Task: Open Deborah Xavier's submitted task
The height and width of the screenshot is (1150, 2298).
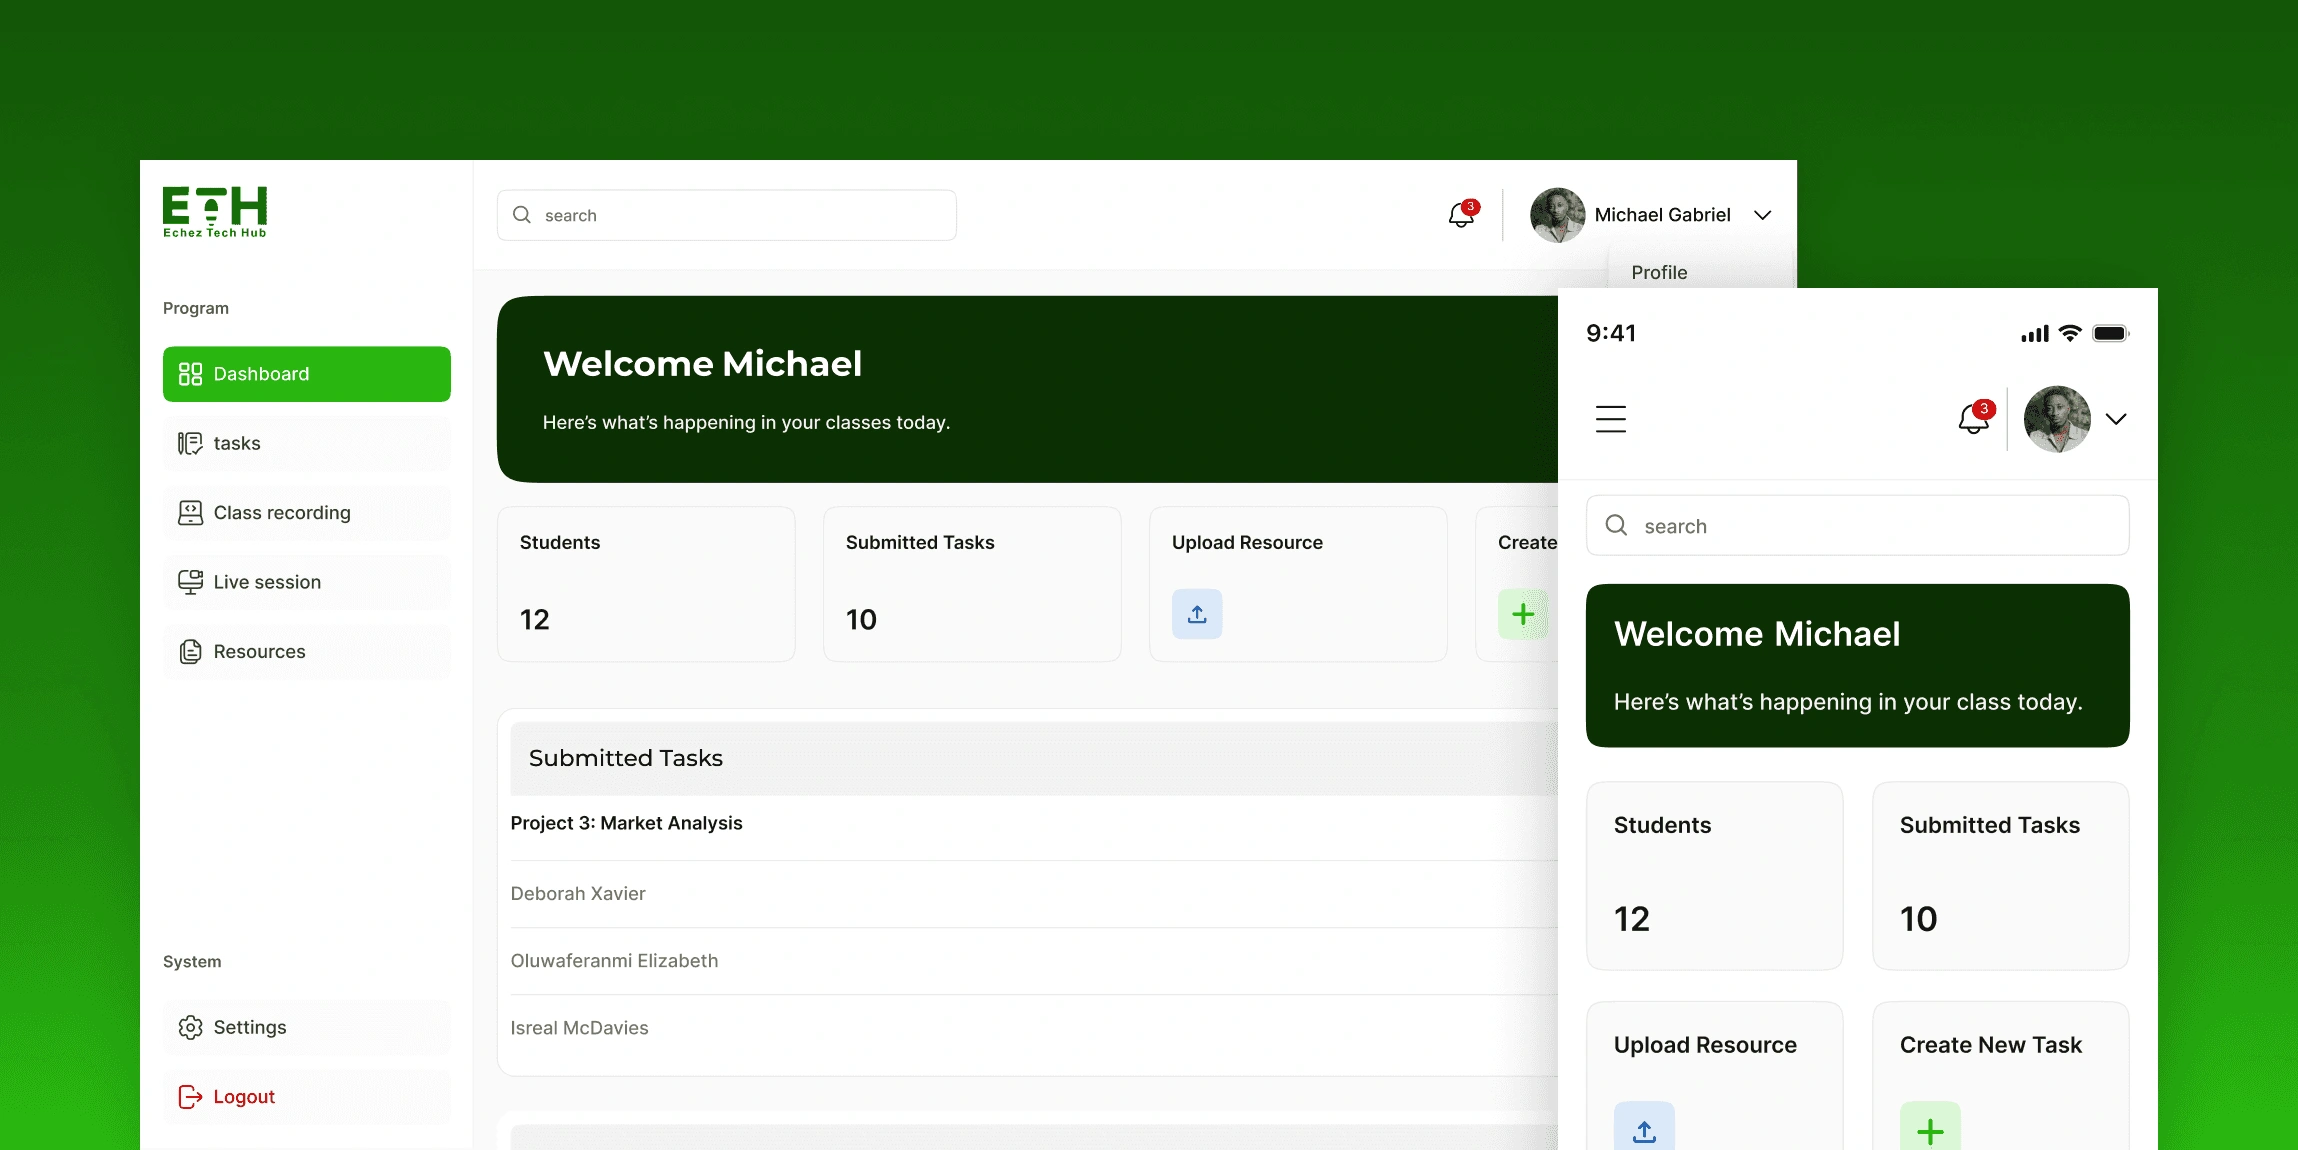Action: click(x=578, y=894)
